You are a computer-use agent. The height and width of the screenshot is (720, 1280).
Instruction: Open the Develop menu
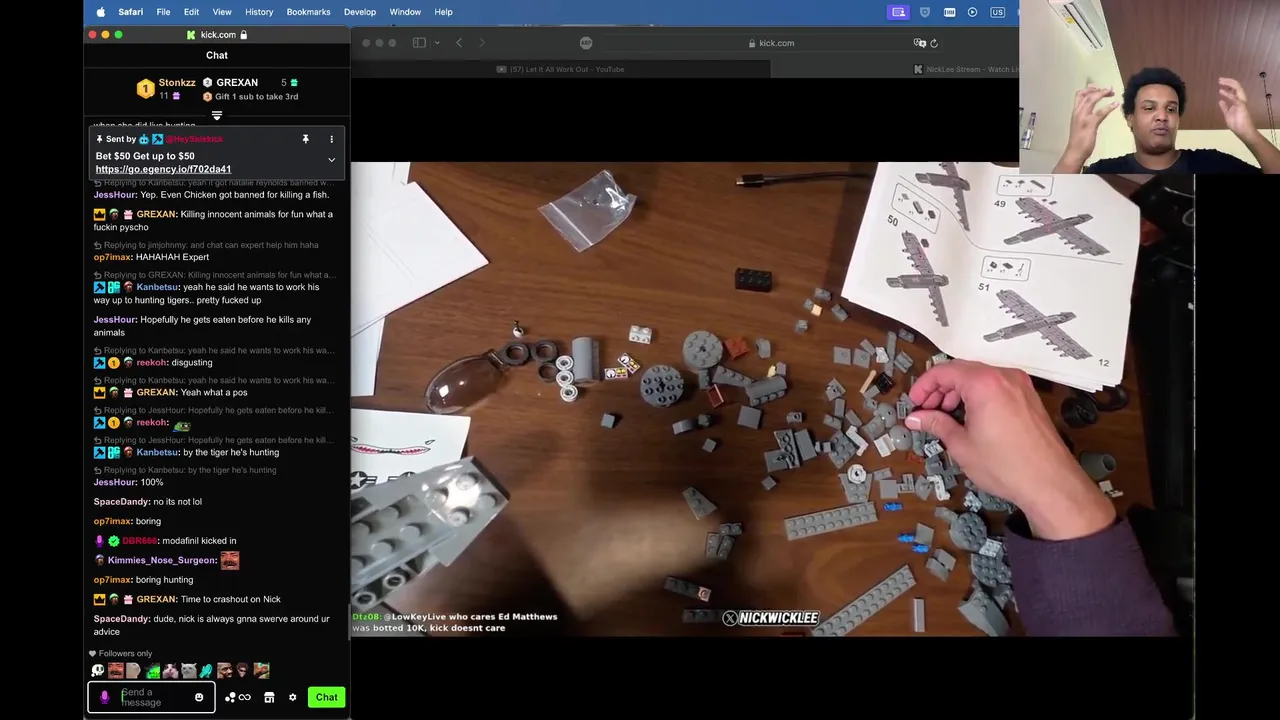coord(360,12)
